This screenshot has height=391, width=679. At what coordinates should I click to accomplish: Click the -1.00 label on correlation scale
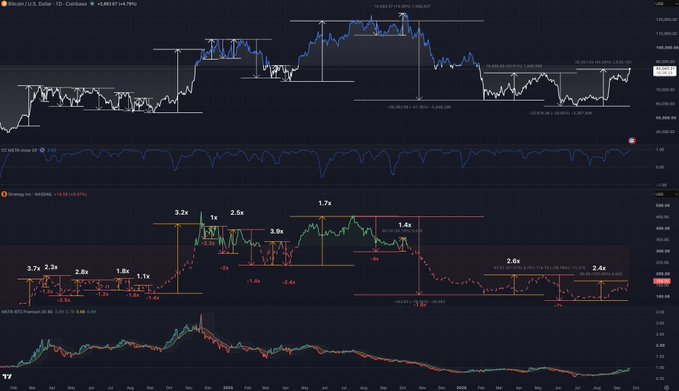pos(660,185)
